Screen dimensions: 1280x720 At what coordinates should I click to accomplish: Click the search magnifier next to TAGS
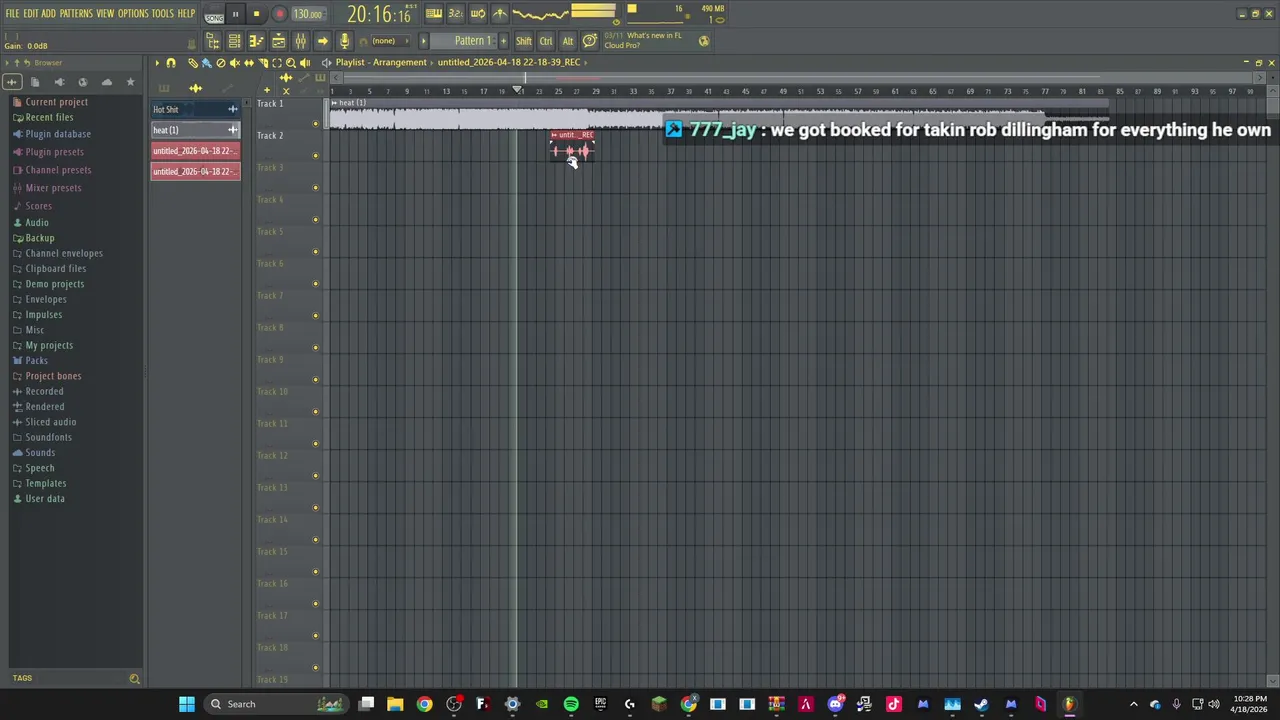pos(134,678)
